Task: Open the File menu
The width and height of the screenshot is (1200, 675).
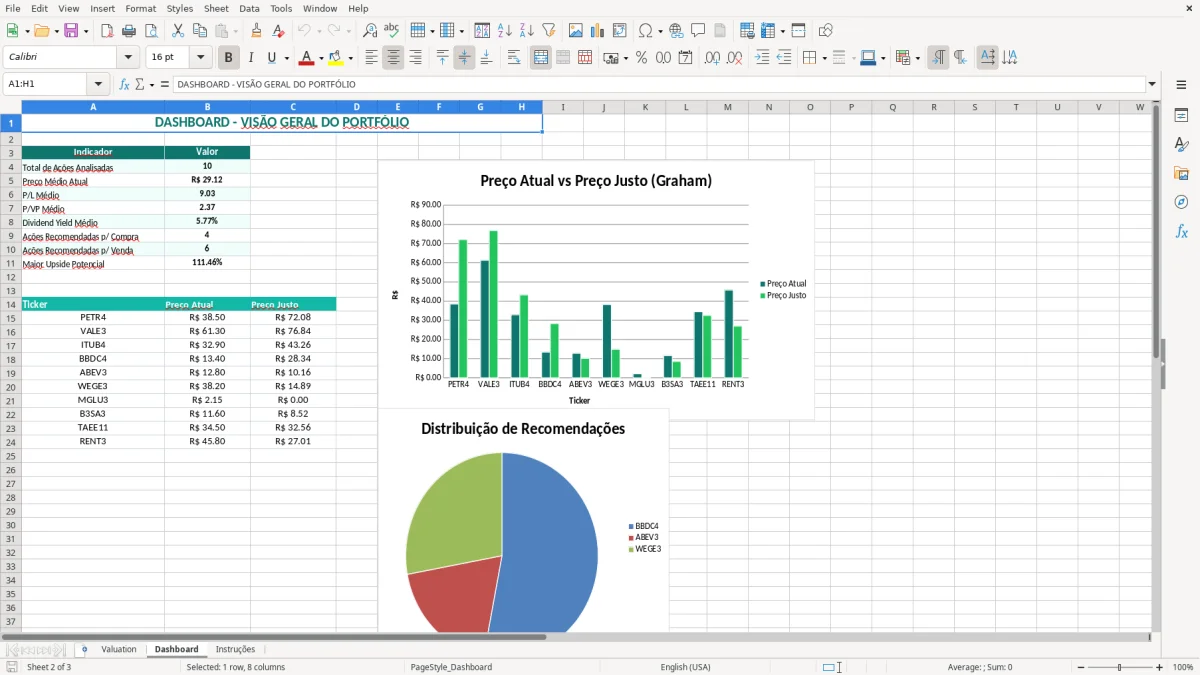Action: click(12, 8)
